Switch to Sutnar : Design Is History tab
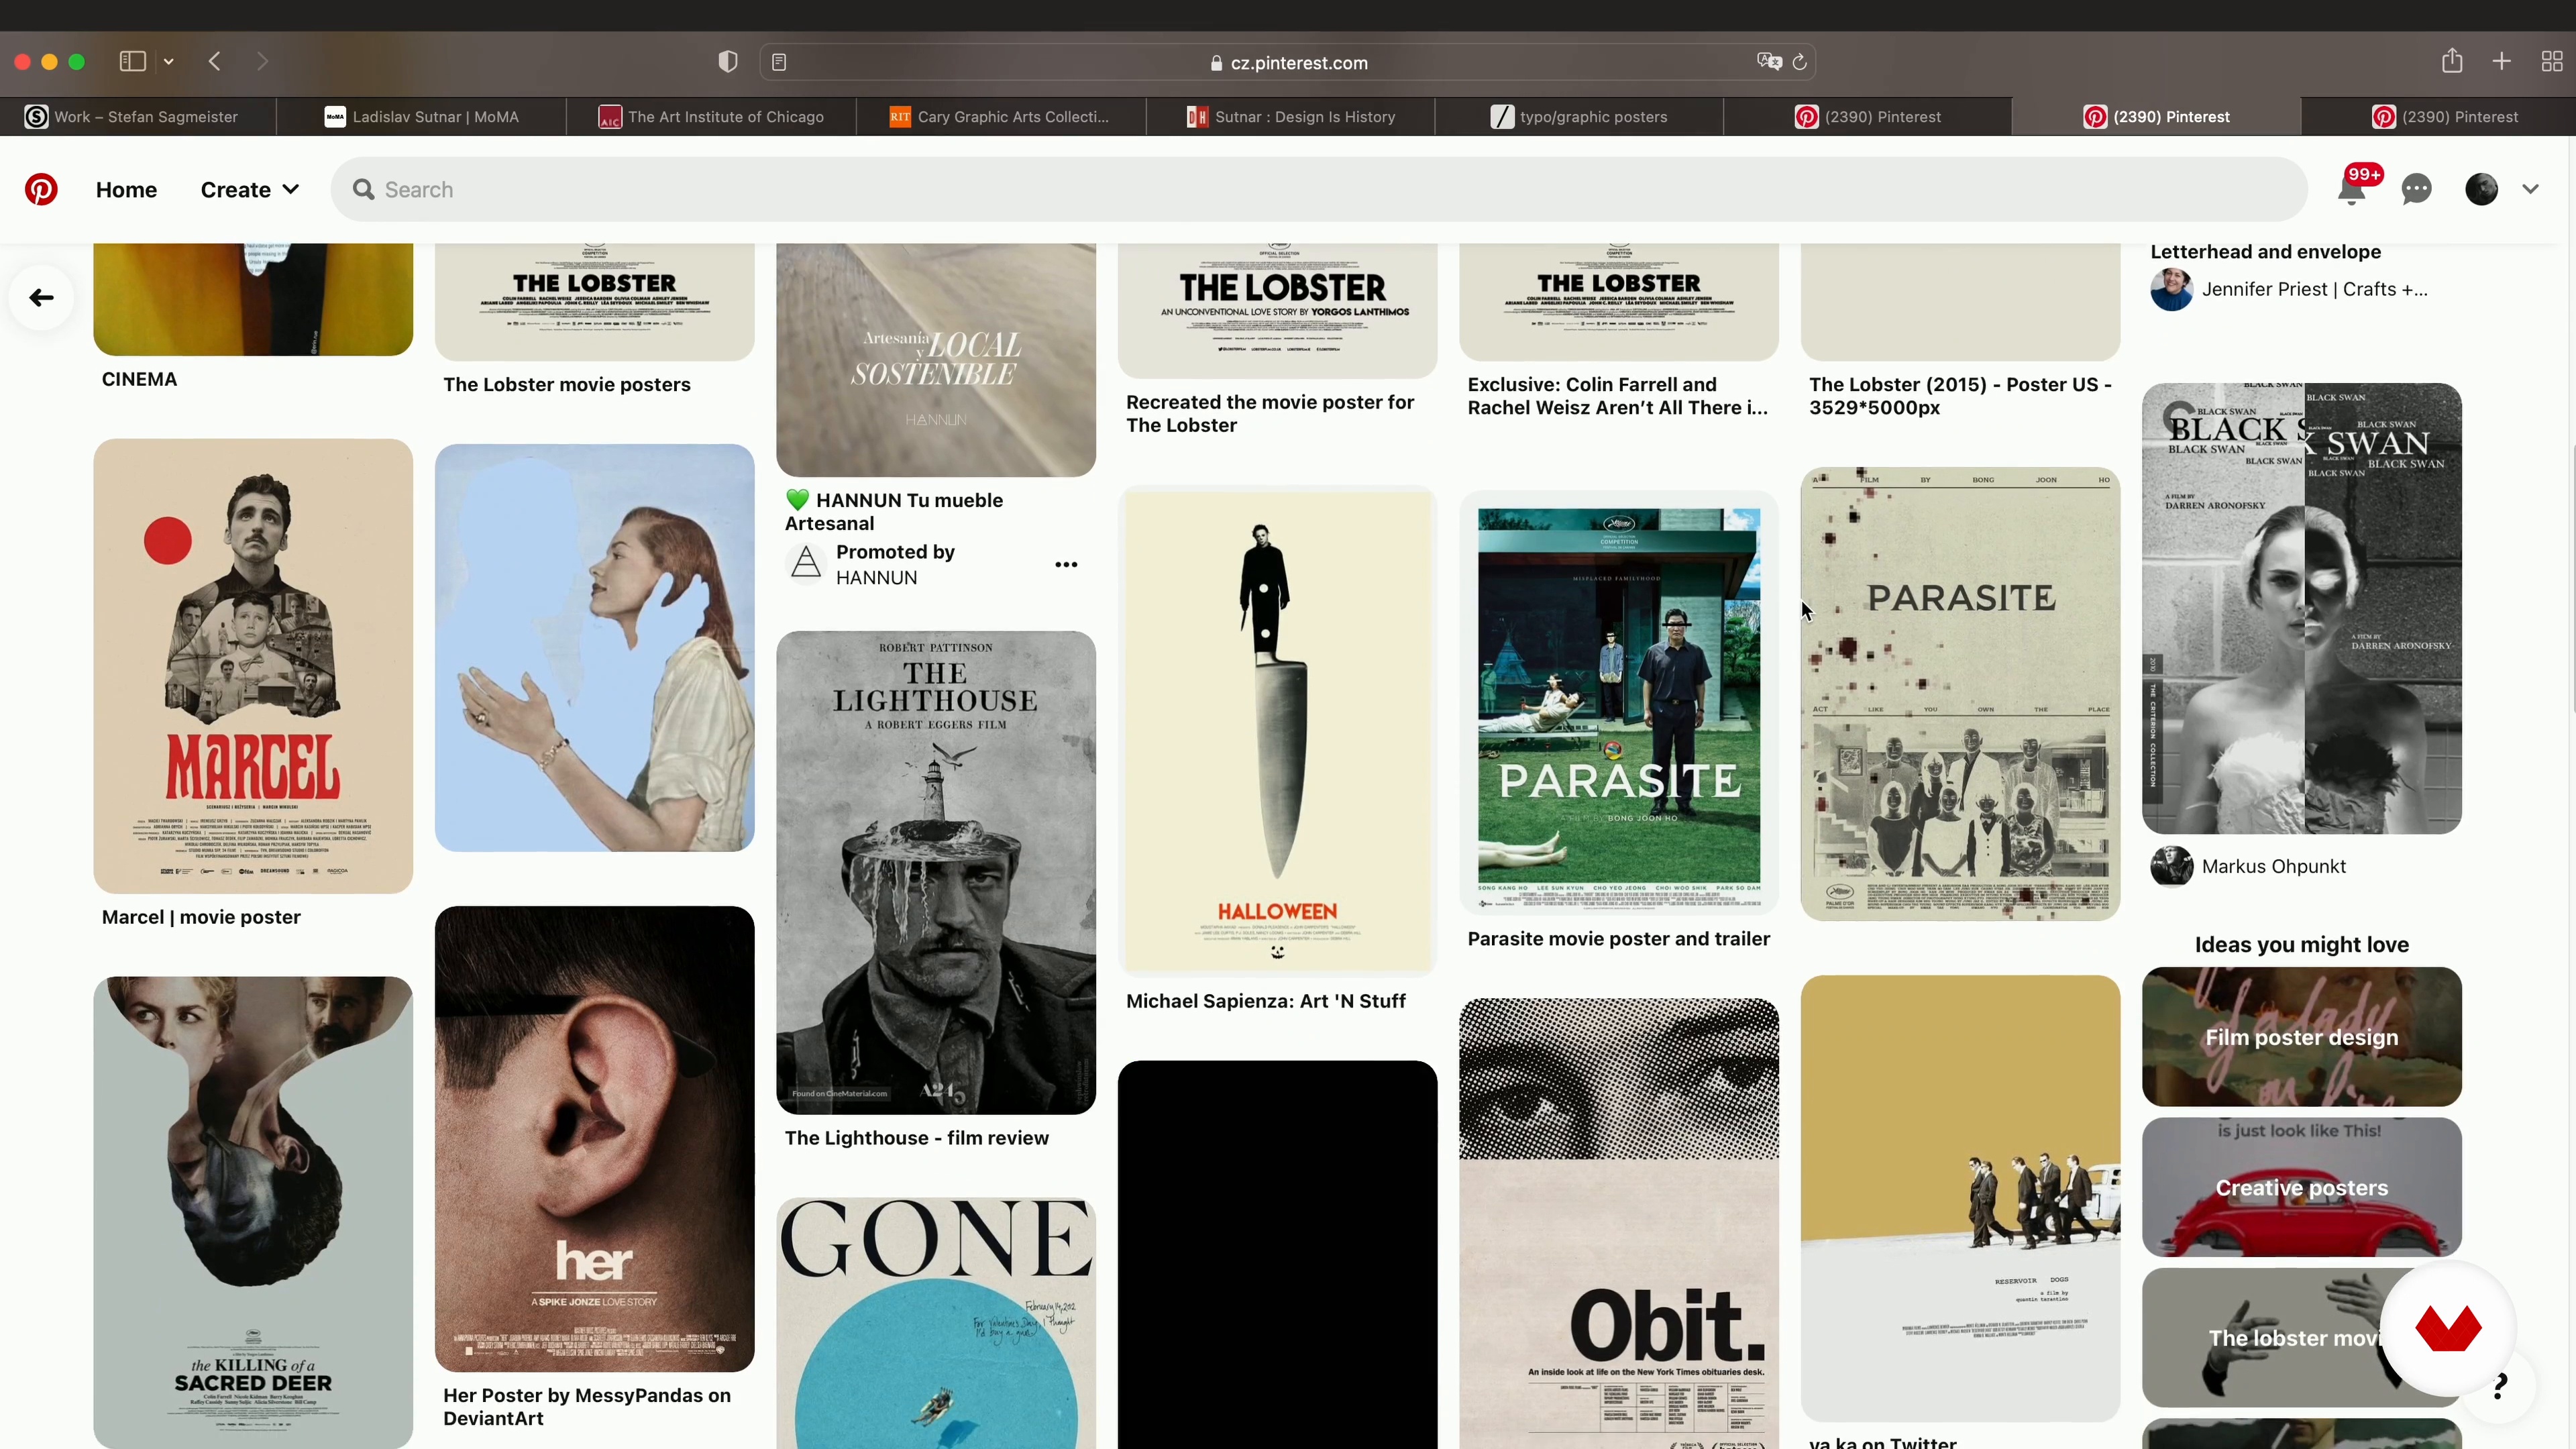 pyautogui.click(x=1290, y=117)
